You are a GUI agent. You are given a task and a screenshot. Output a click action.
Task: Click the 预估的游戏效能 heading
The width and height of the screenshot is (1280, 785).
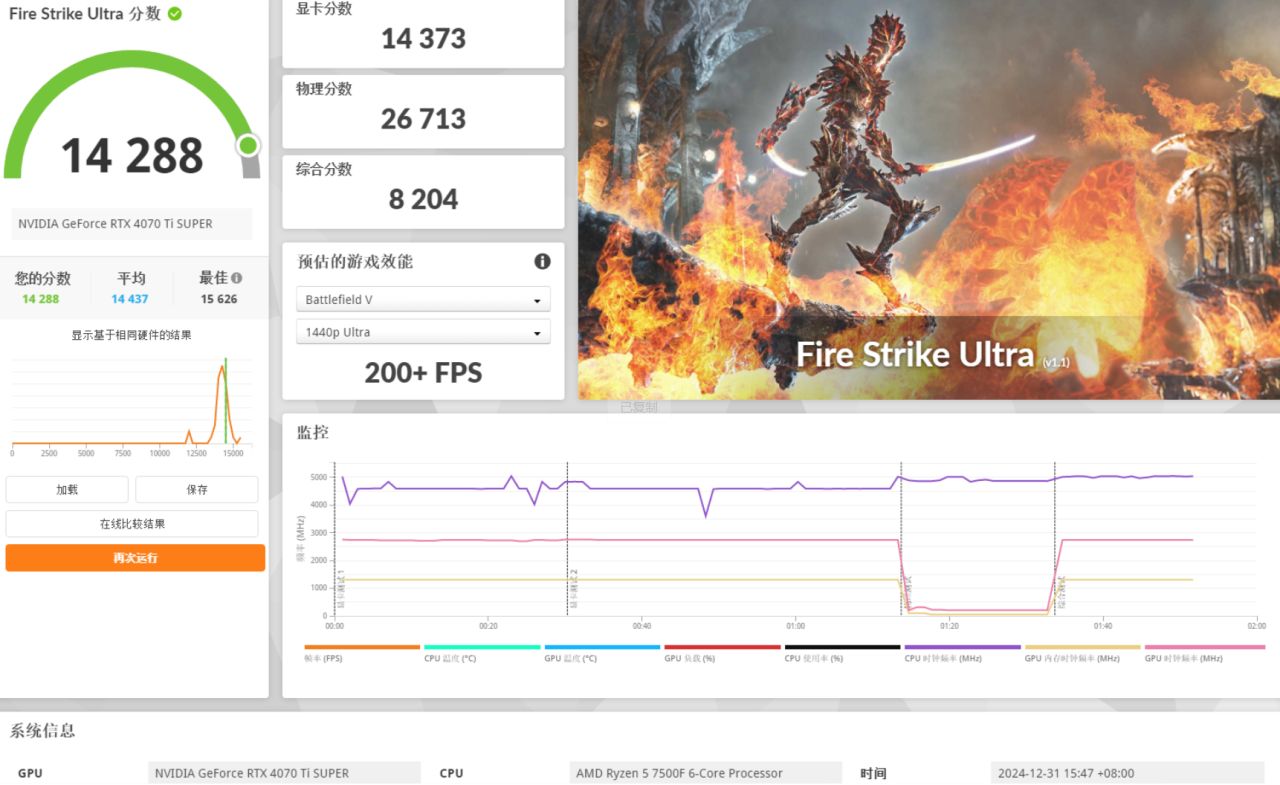(355, 261)
